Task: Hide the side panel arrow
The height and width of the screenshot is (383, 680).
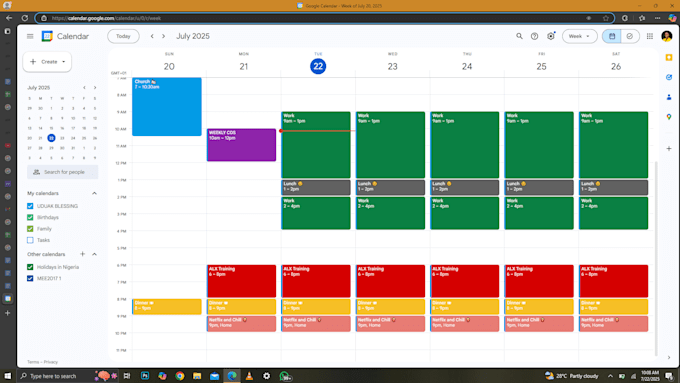Action: [669, 357]
